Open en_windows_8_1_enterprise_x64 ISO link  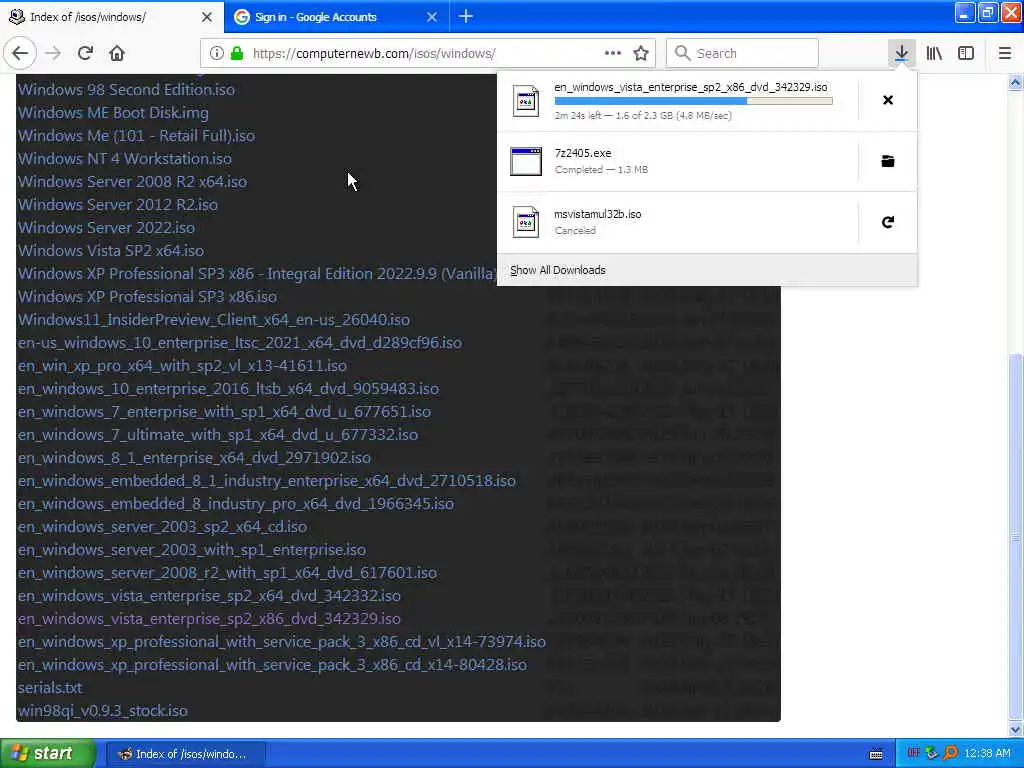[x=194, y=458]
